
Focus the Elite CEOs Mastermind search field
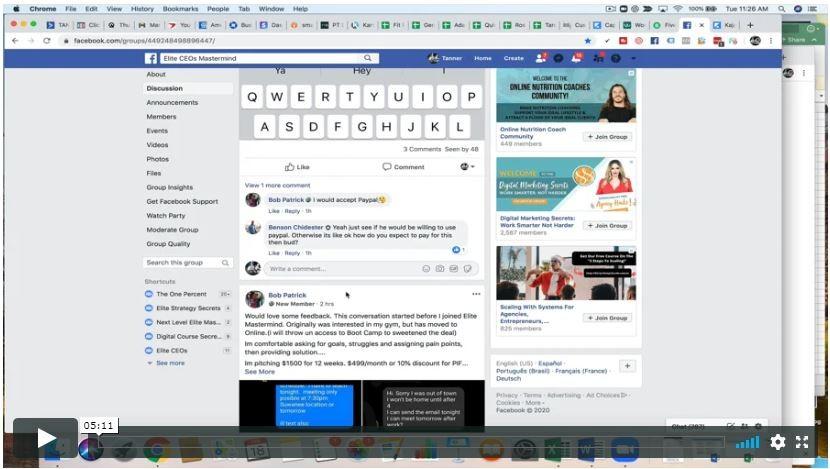point(261,58)
